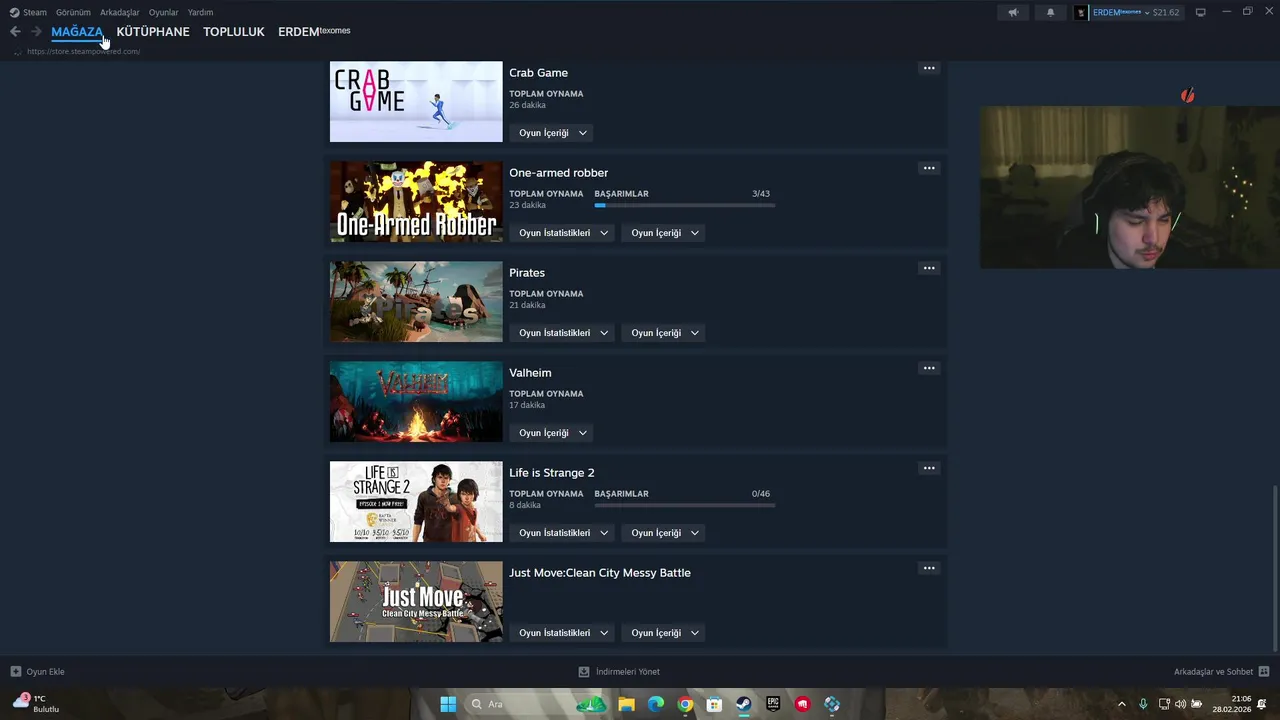
Task: Open the clock and date in taskbar
Action: click(x=1232, y=704)
